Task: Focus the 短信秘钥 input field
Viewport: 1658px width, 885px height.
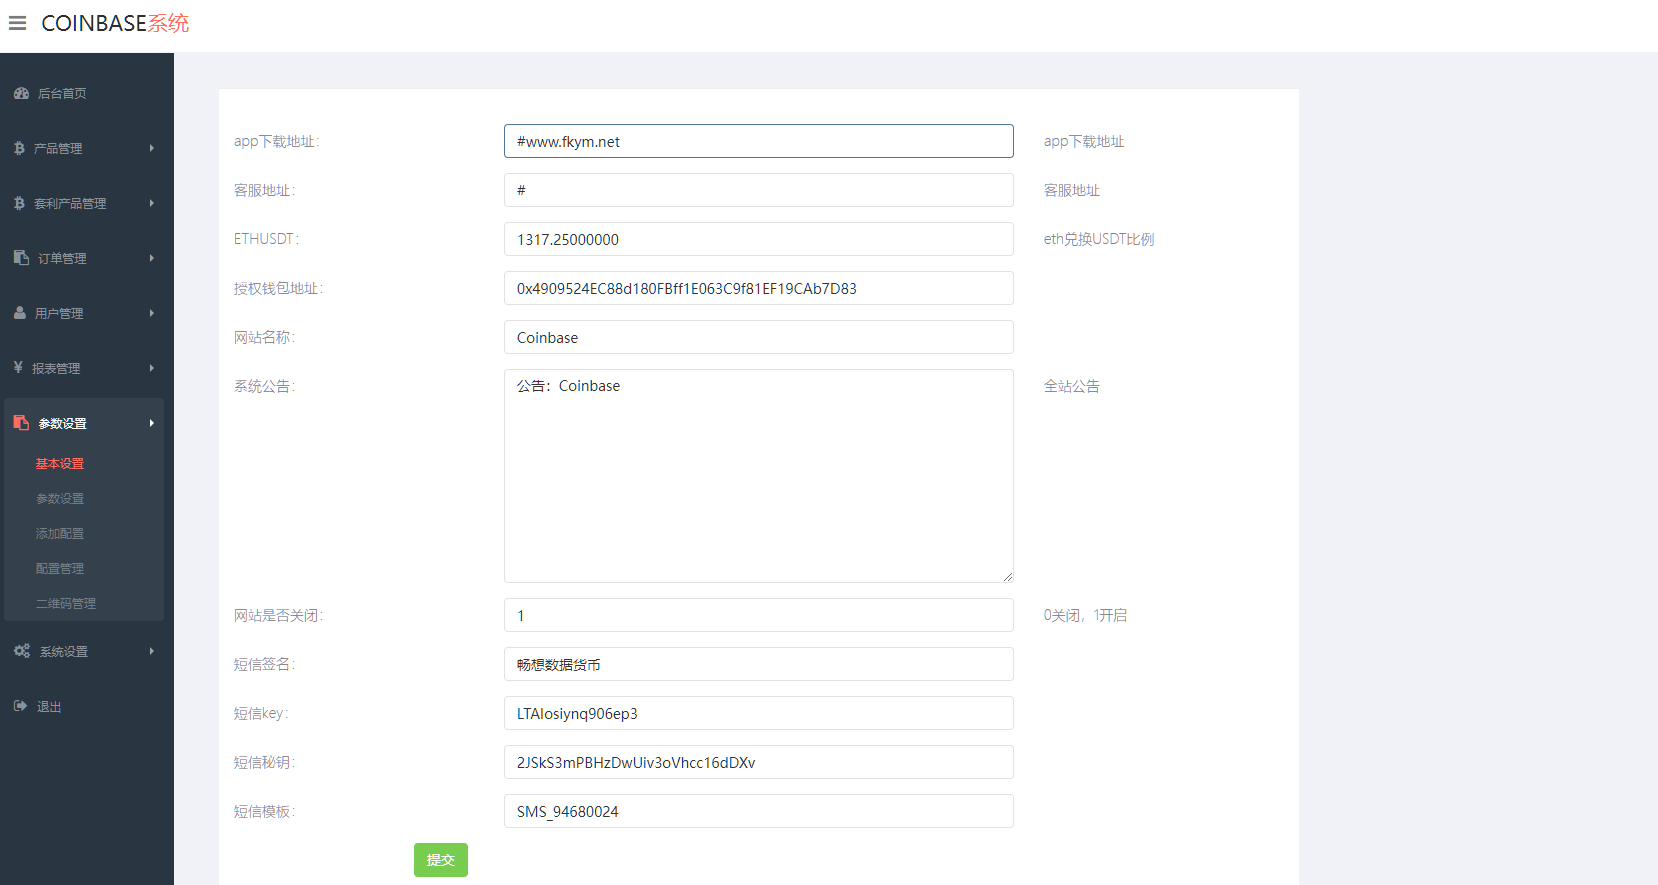Action: pos(759,762)
